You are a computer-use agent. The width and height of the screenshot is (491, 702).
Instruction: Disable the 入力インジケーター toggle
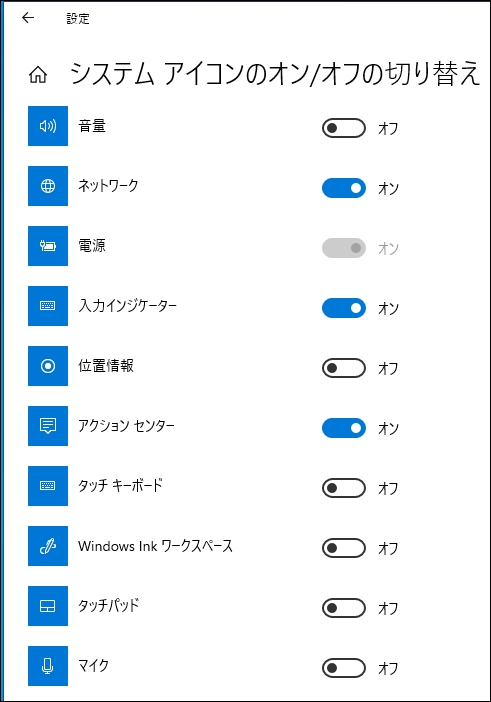(x=344, y=308)
